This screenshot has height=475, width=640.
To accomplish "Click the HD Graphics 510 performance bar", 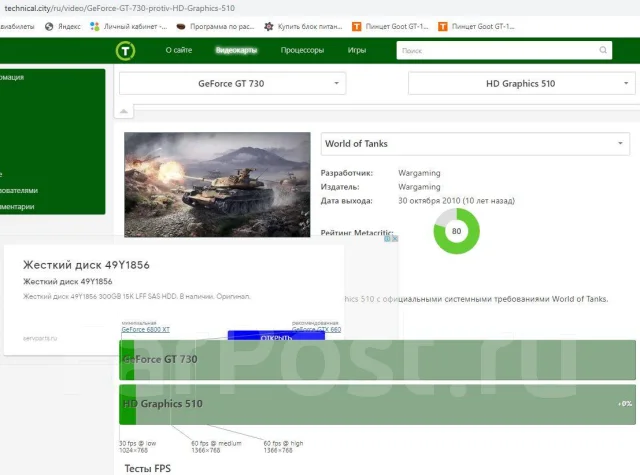I will (x=377, y=404).
